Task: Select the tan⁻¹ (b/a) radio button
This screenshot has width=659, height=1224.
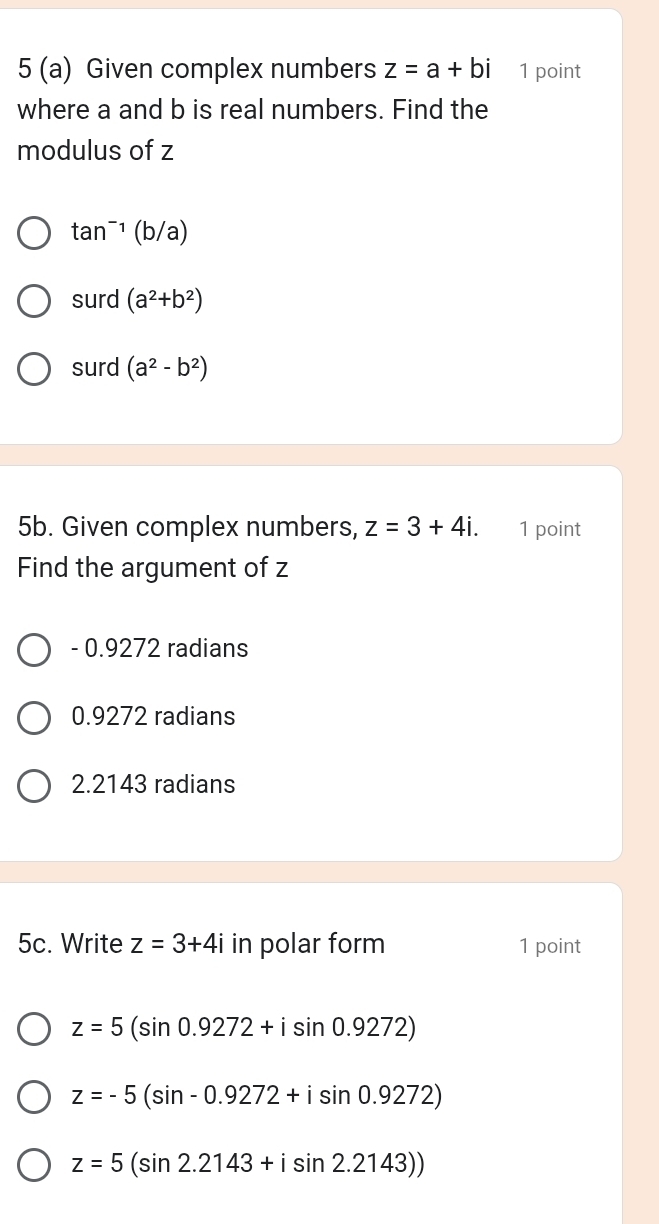Action: [x=34, y=232]
